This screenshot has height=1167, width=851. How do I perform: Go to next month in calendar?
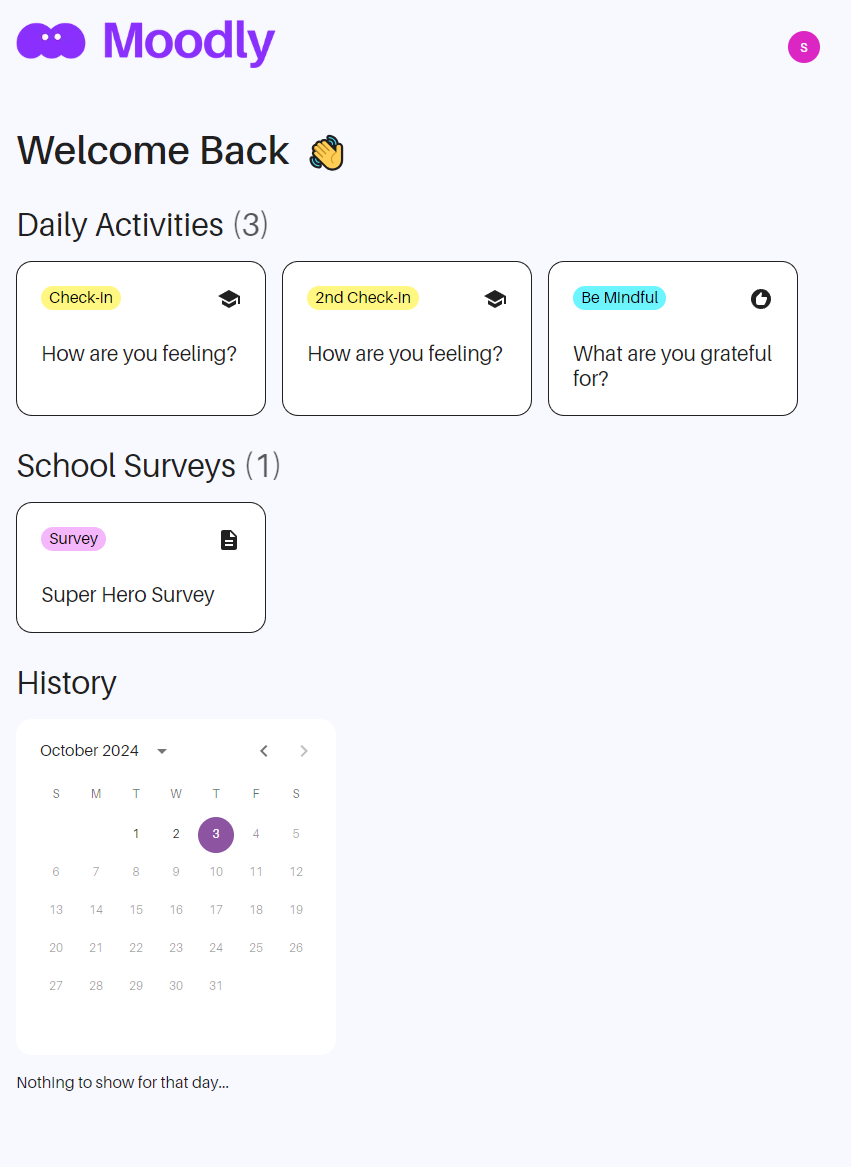point(304,751)
